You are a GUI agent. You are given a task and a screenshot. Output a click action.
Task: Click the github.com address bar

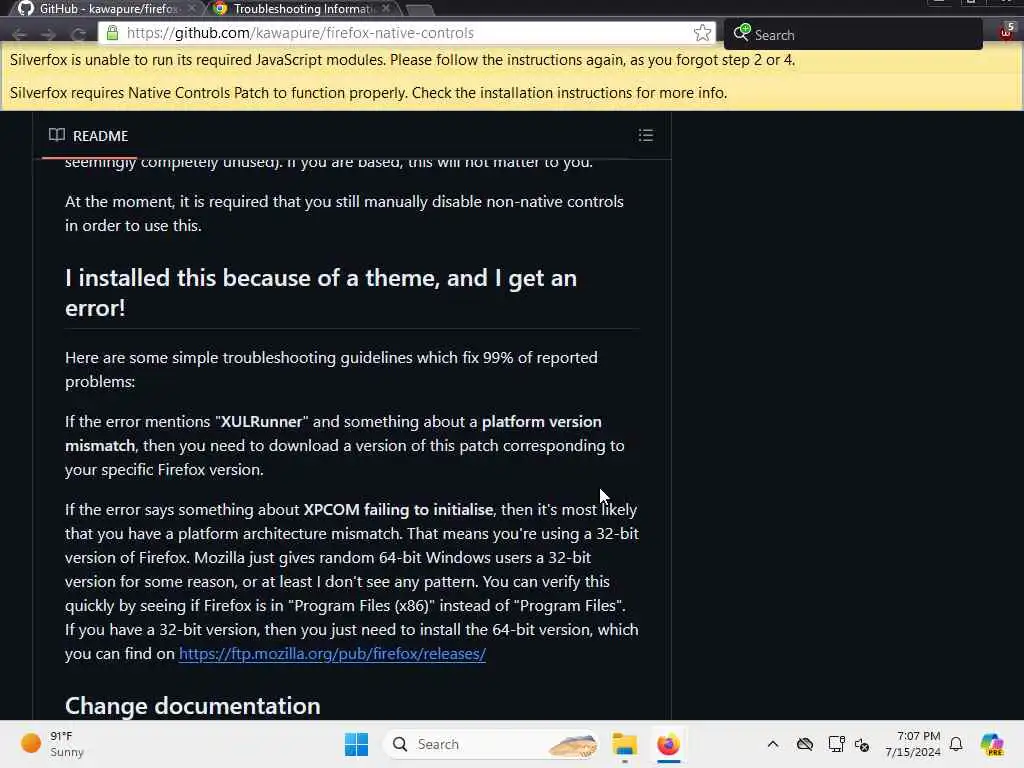(405, 33)
